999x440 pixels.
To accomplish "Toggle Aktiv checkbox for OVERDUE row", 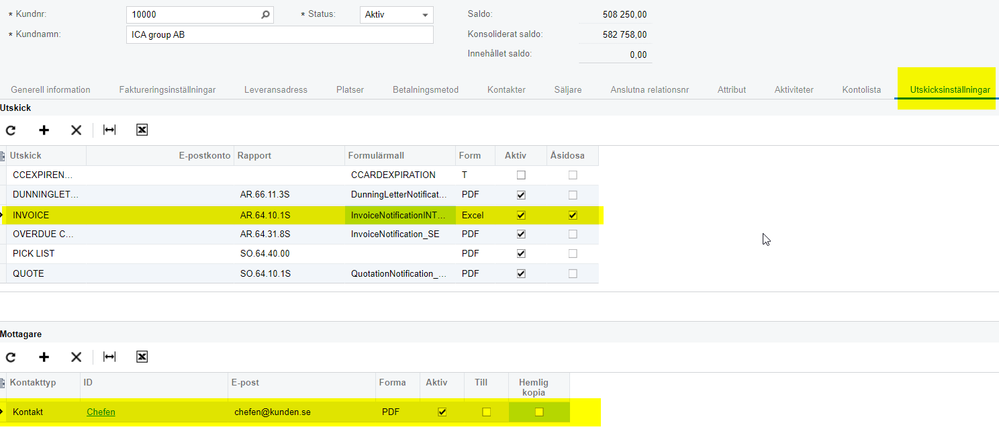I will point(521,234).
